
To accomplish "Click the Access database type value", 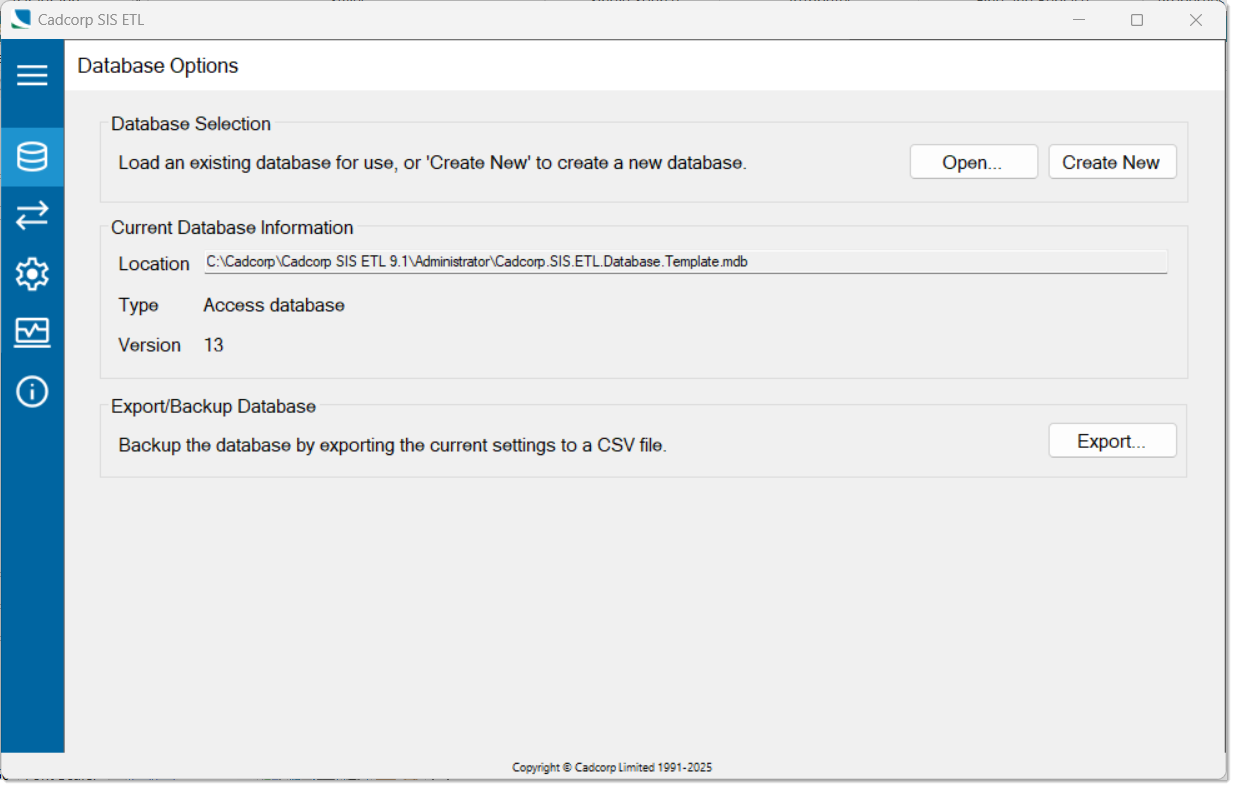I will [x=274, y=305].
